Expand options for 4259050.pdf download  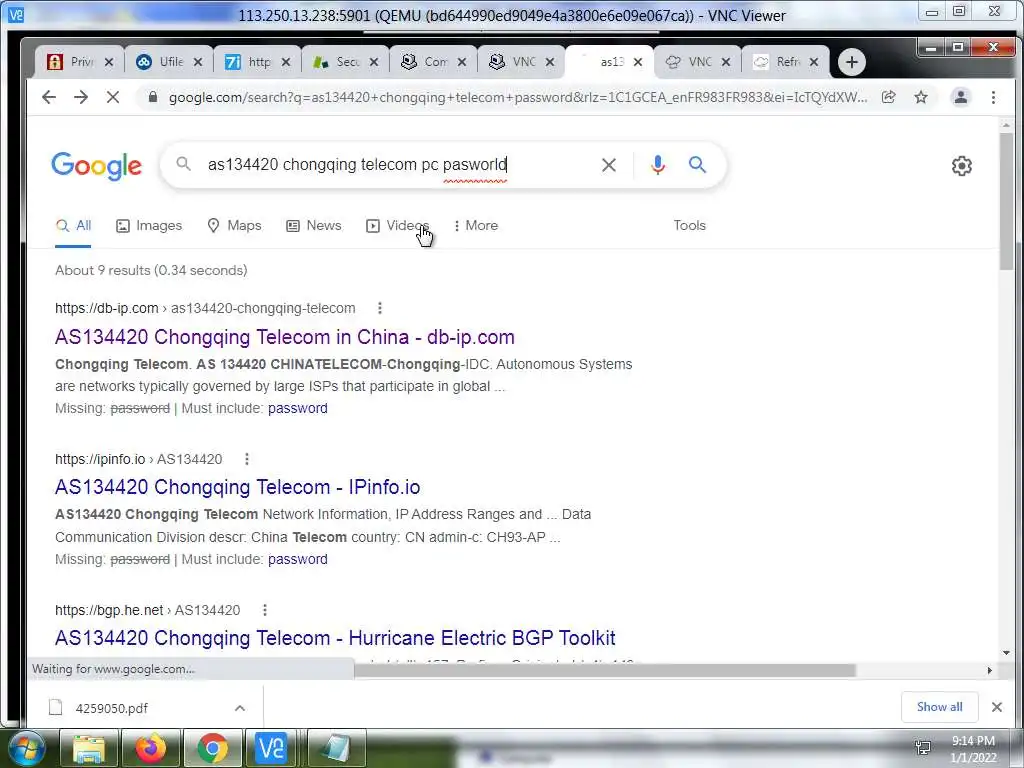240,708
